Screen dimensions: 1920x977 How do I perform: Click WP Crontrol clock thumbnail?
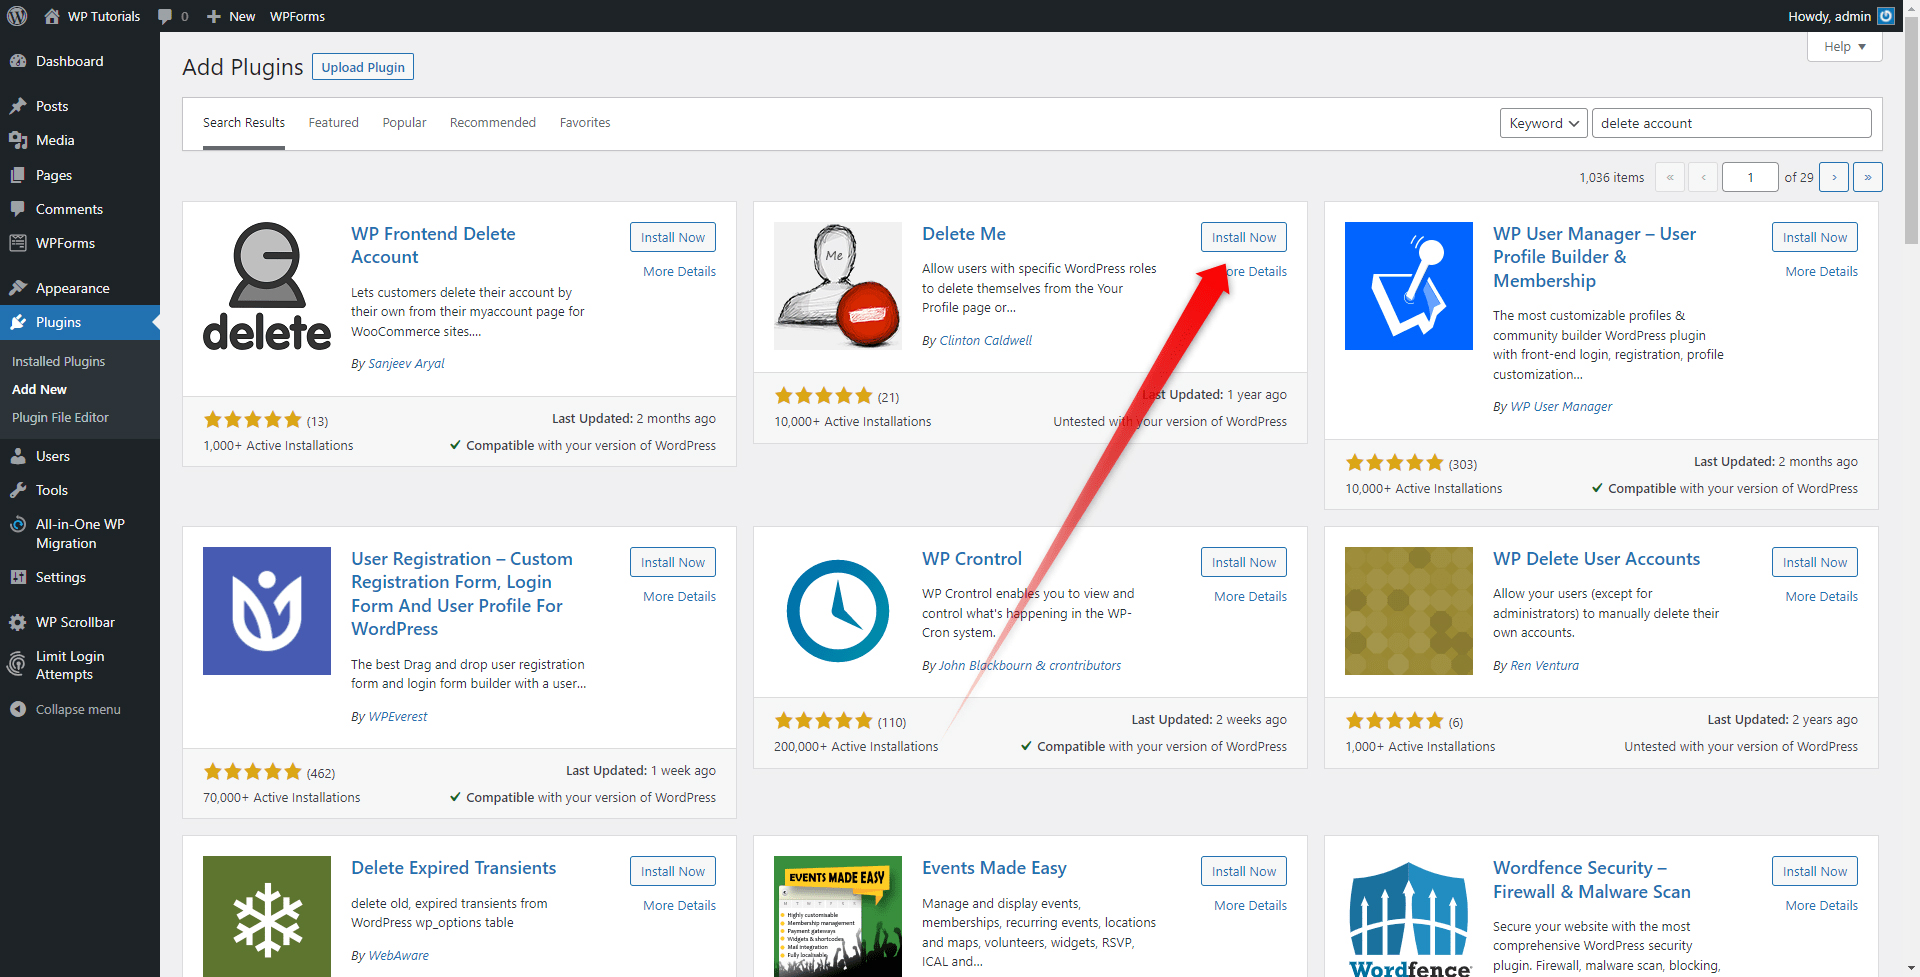click(838, 611)
